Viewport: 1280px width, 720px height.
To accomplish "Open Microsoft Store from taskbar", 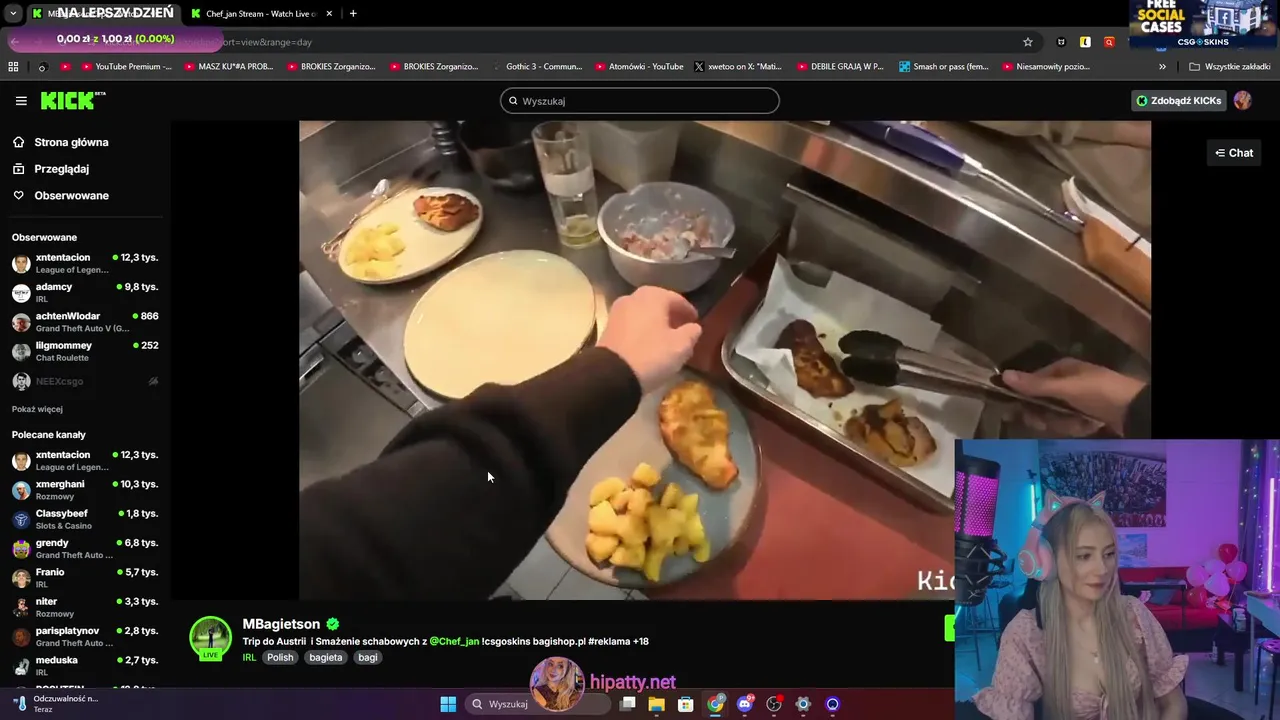I will (685, 704).
